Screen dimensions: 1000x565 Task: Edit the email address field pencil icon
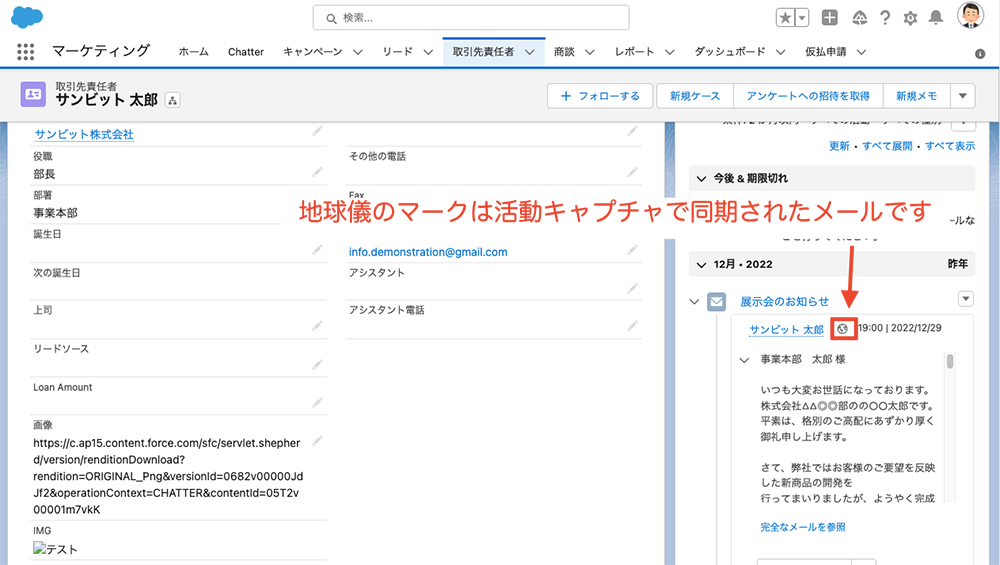click(x=632, y=250)
